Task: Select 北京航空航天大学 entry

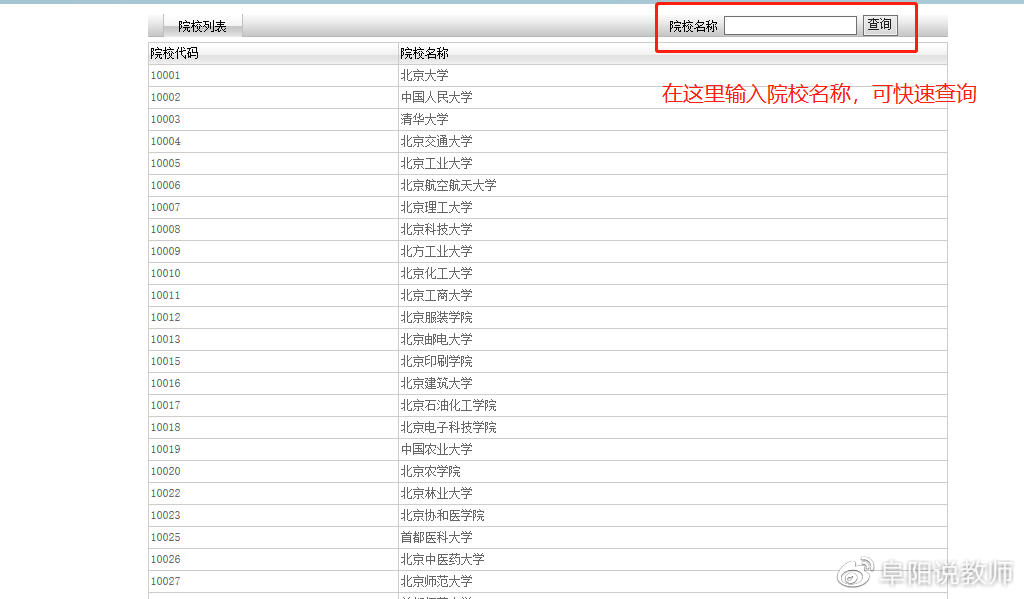Action: pos(449,186)
